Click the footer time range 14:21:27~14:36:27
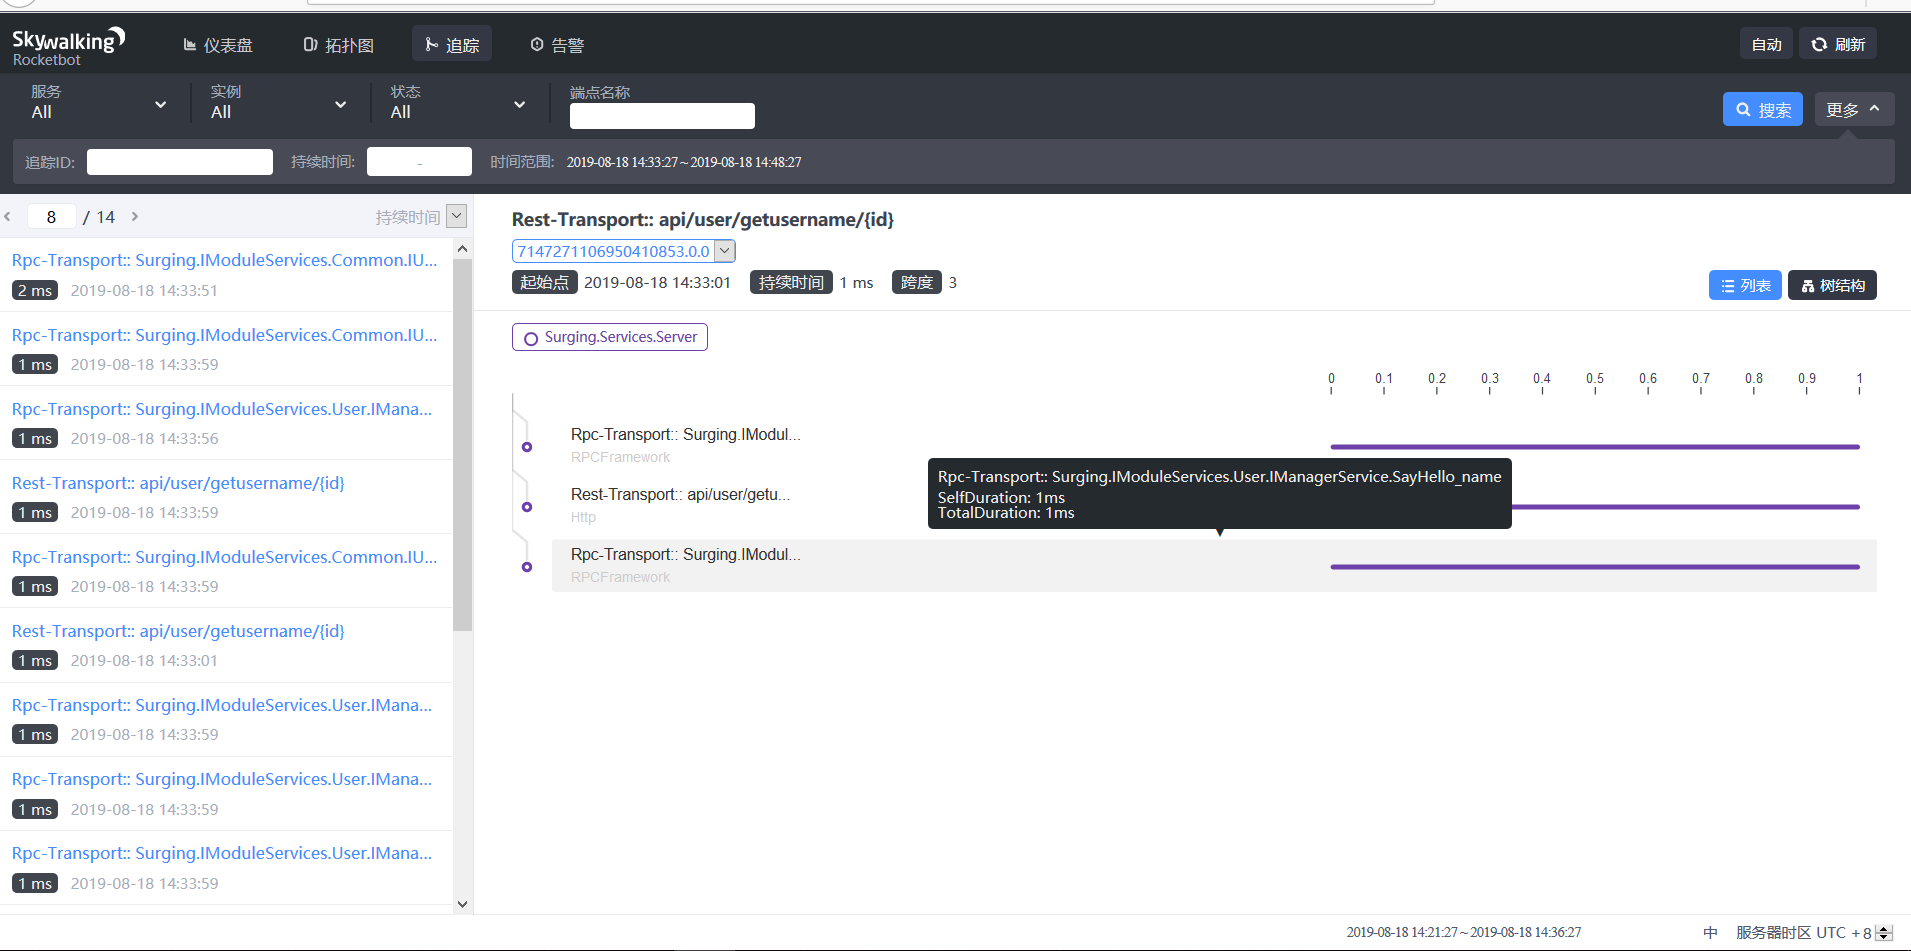 click(1464, 932)
